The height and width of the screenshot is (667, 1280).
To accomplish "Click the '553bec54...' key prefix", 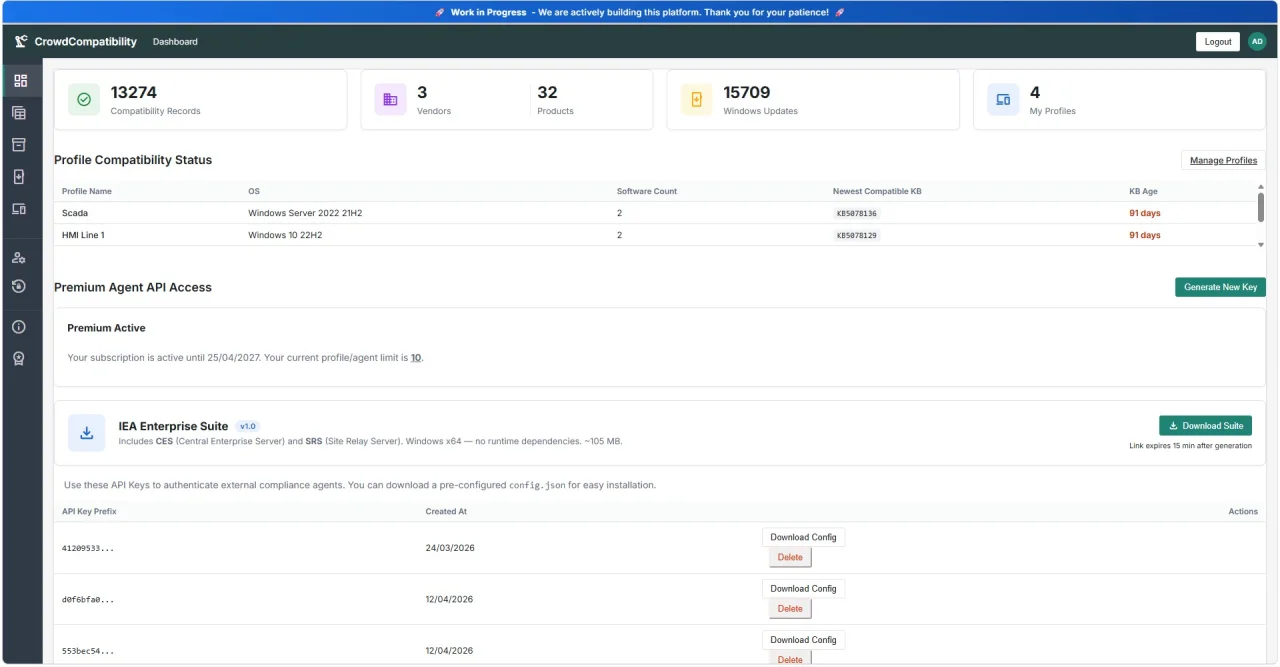I will 88,650.
